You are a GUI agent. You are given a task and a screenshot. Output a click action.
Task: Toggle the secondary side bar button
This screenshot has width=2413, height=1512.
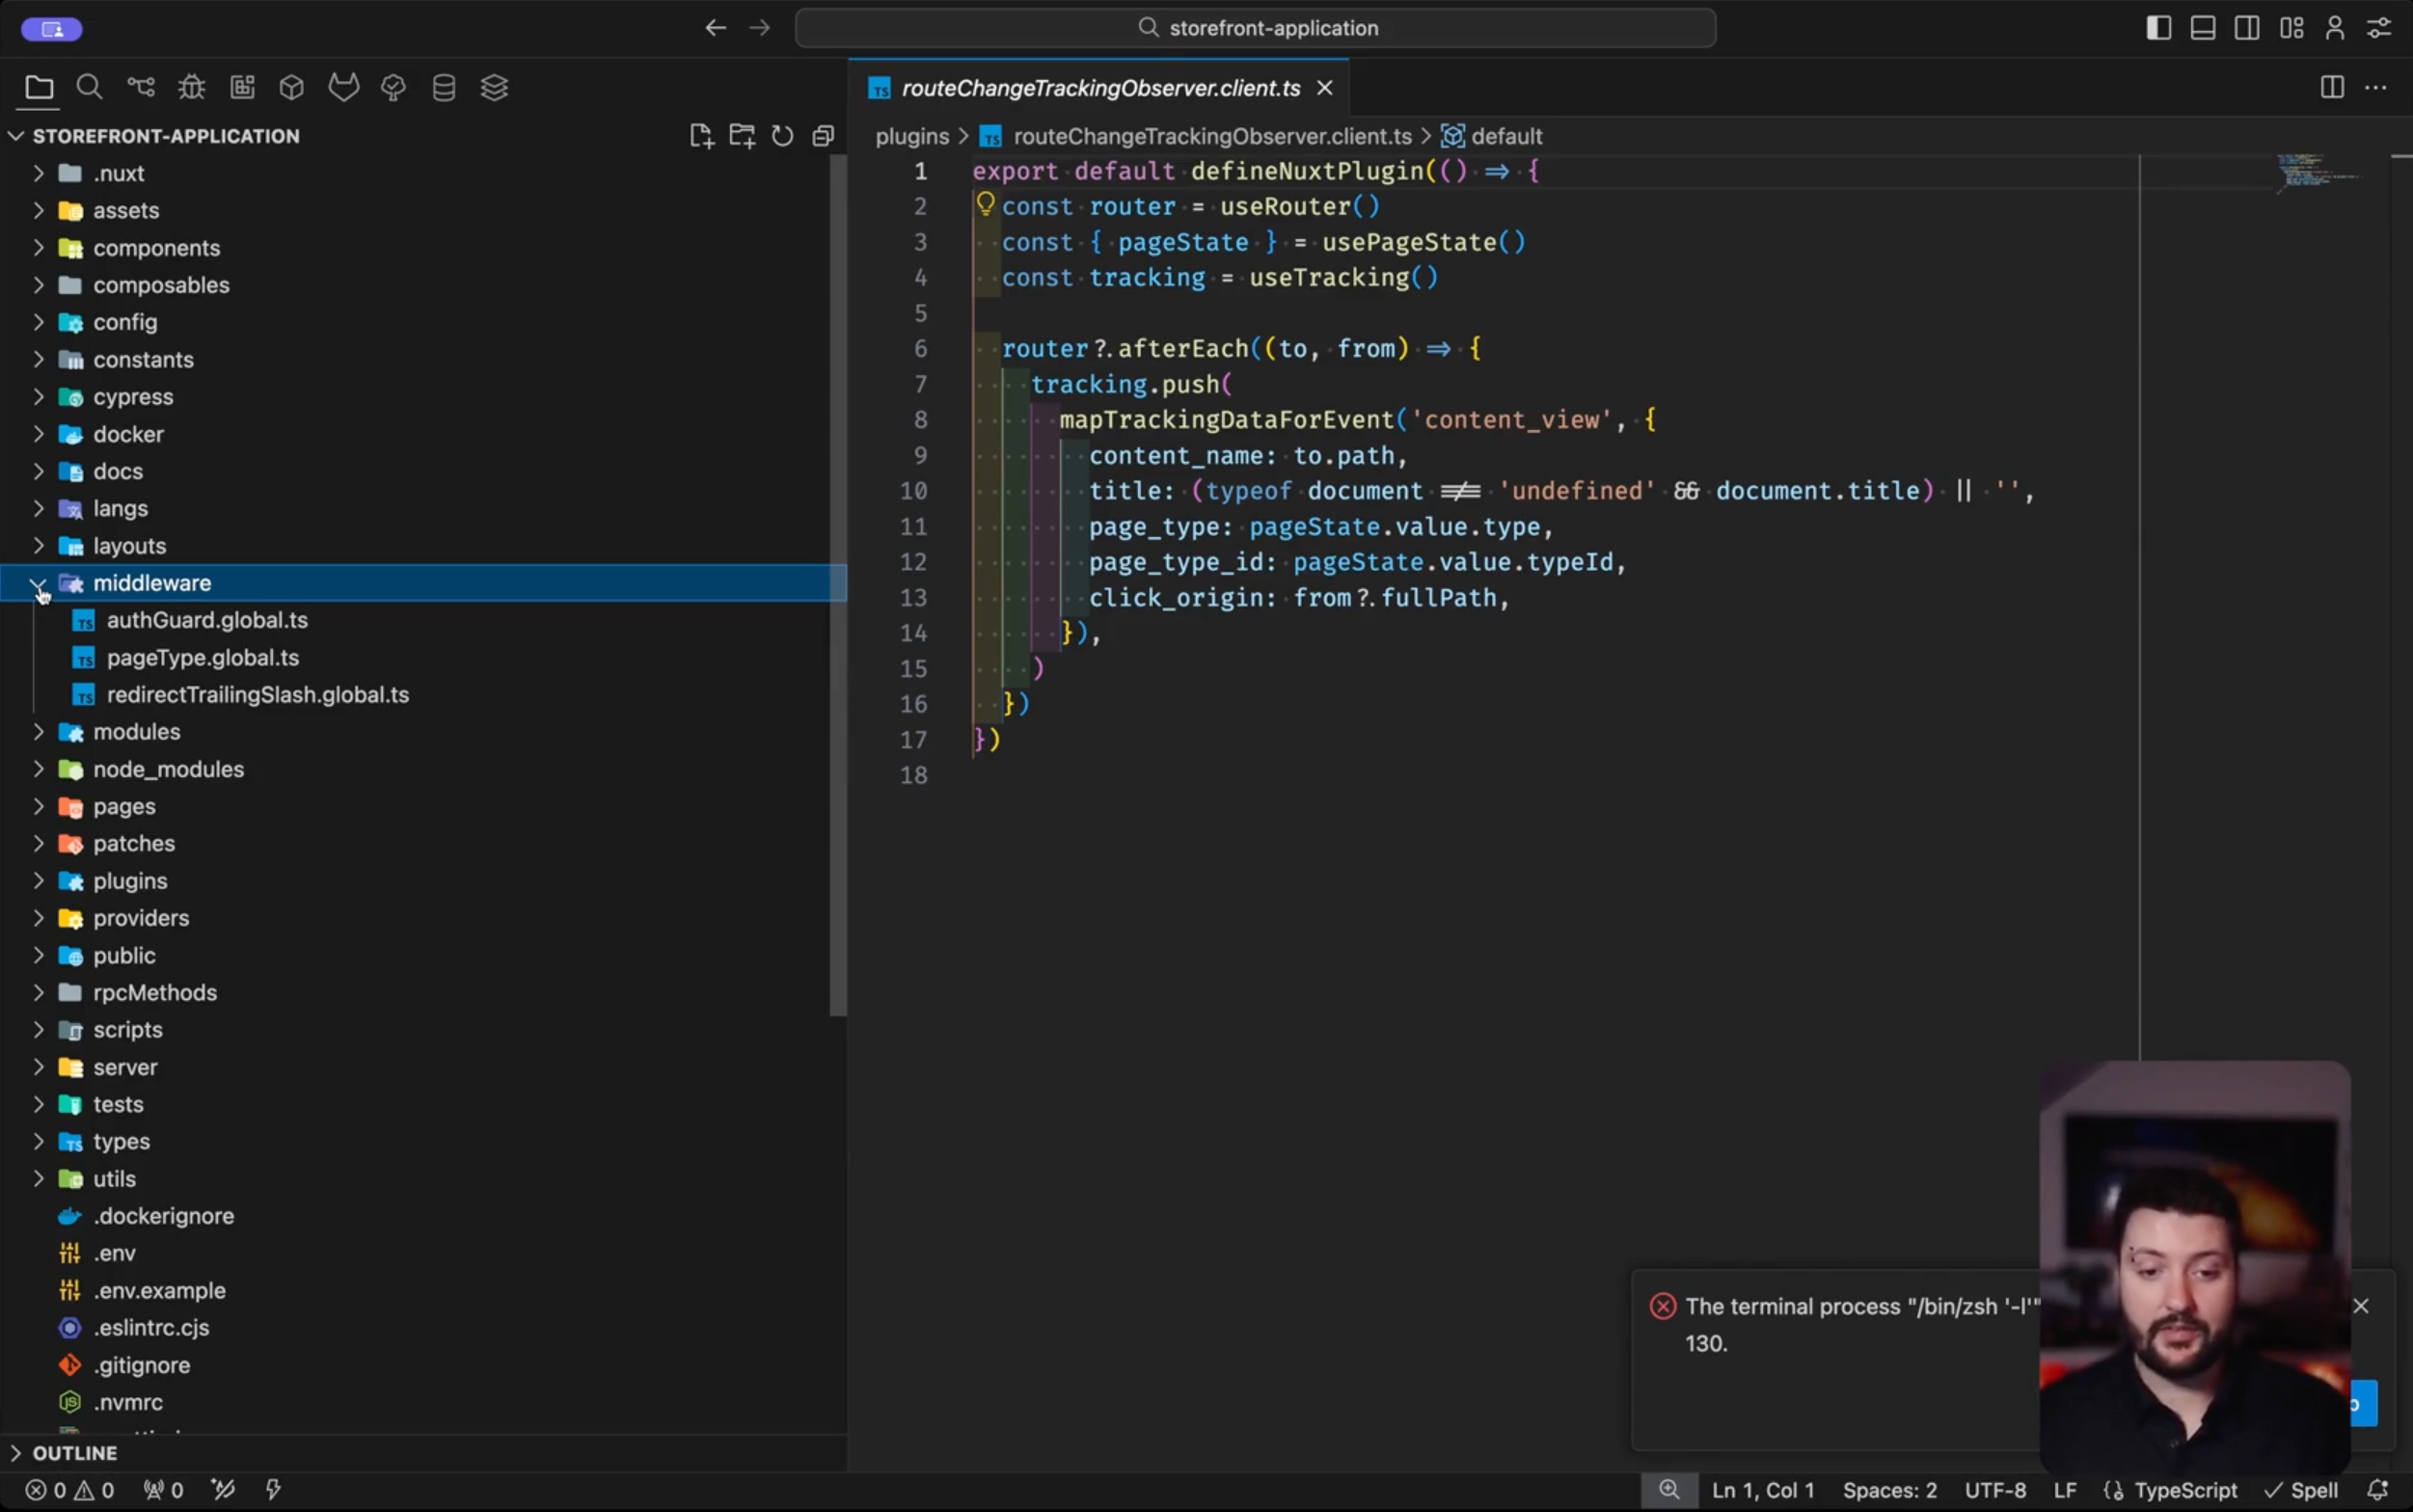[2246, 28]
